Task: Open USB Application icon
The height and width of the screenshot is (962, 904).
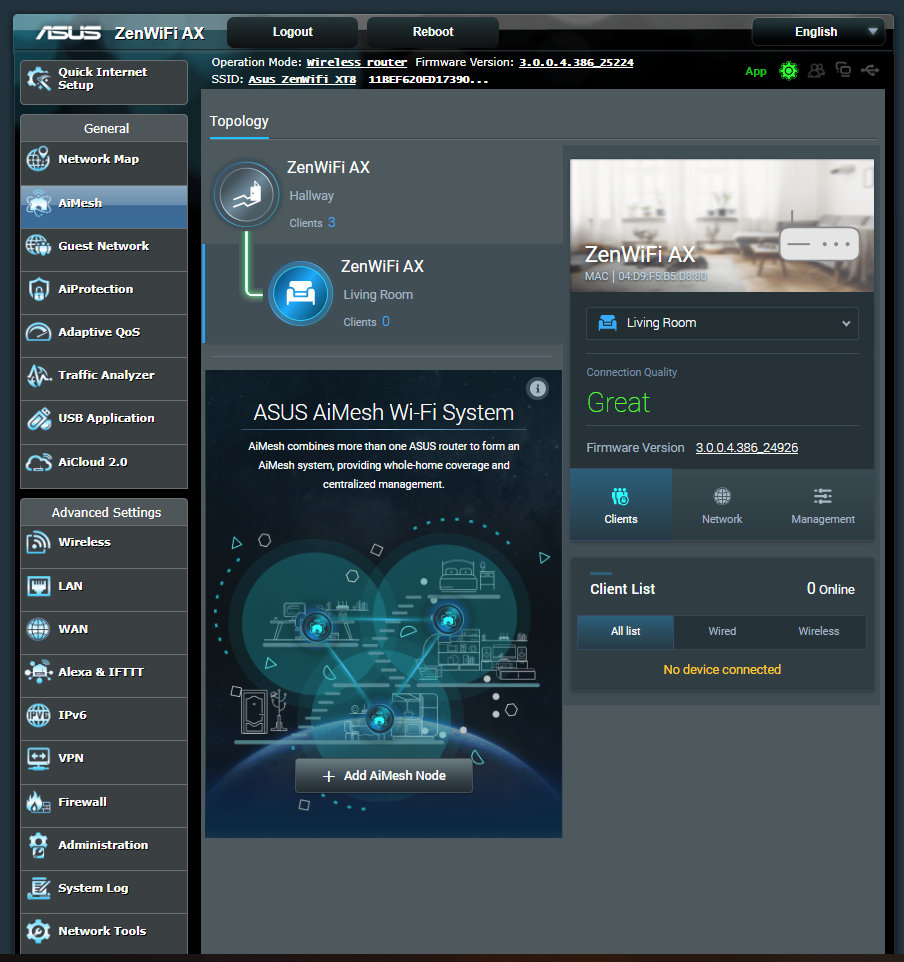Action: click(38, 418)
